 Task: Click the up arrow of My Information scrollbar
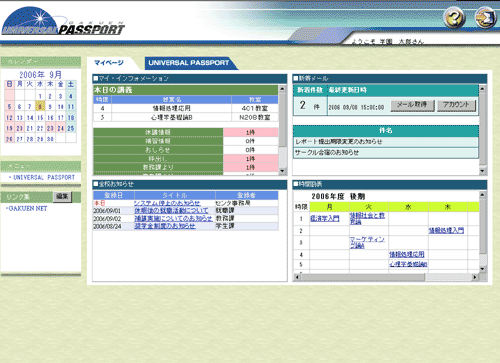point(282,89)
